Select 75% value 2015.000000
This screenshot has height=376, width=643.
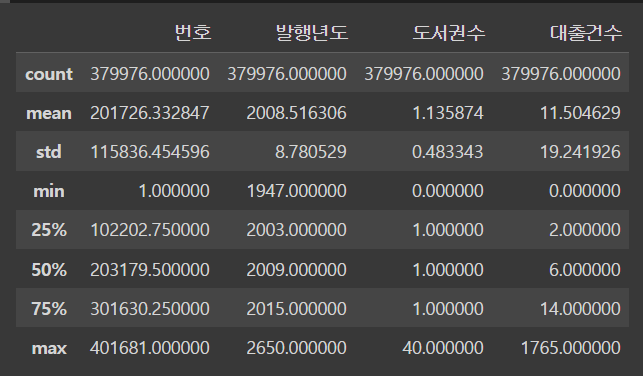click(x=296, y=309)
